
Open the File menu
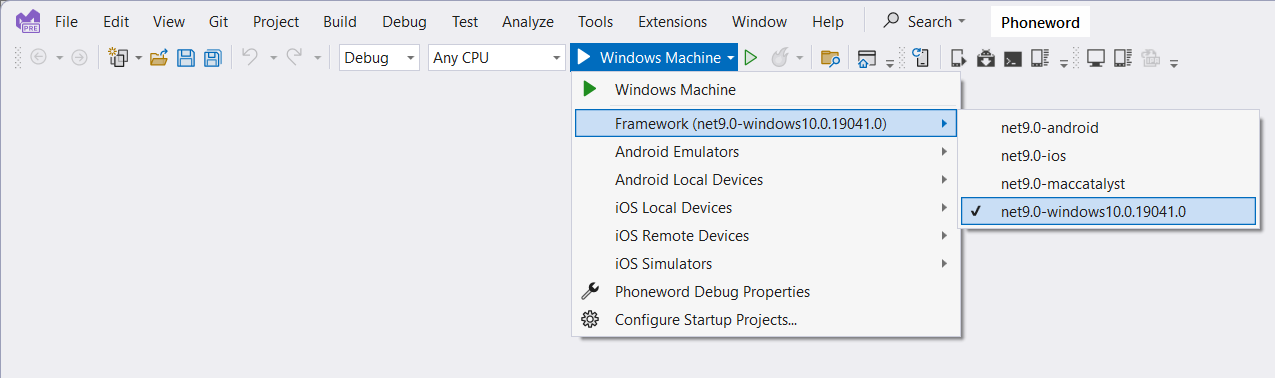coord(66,21)
